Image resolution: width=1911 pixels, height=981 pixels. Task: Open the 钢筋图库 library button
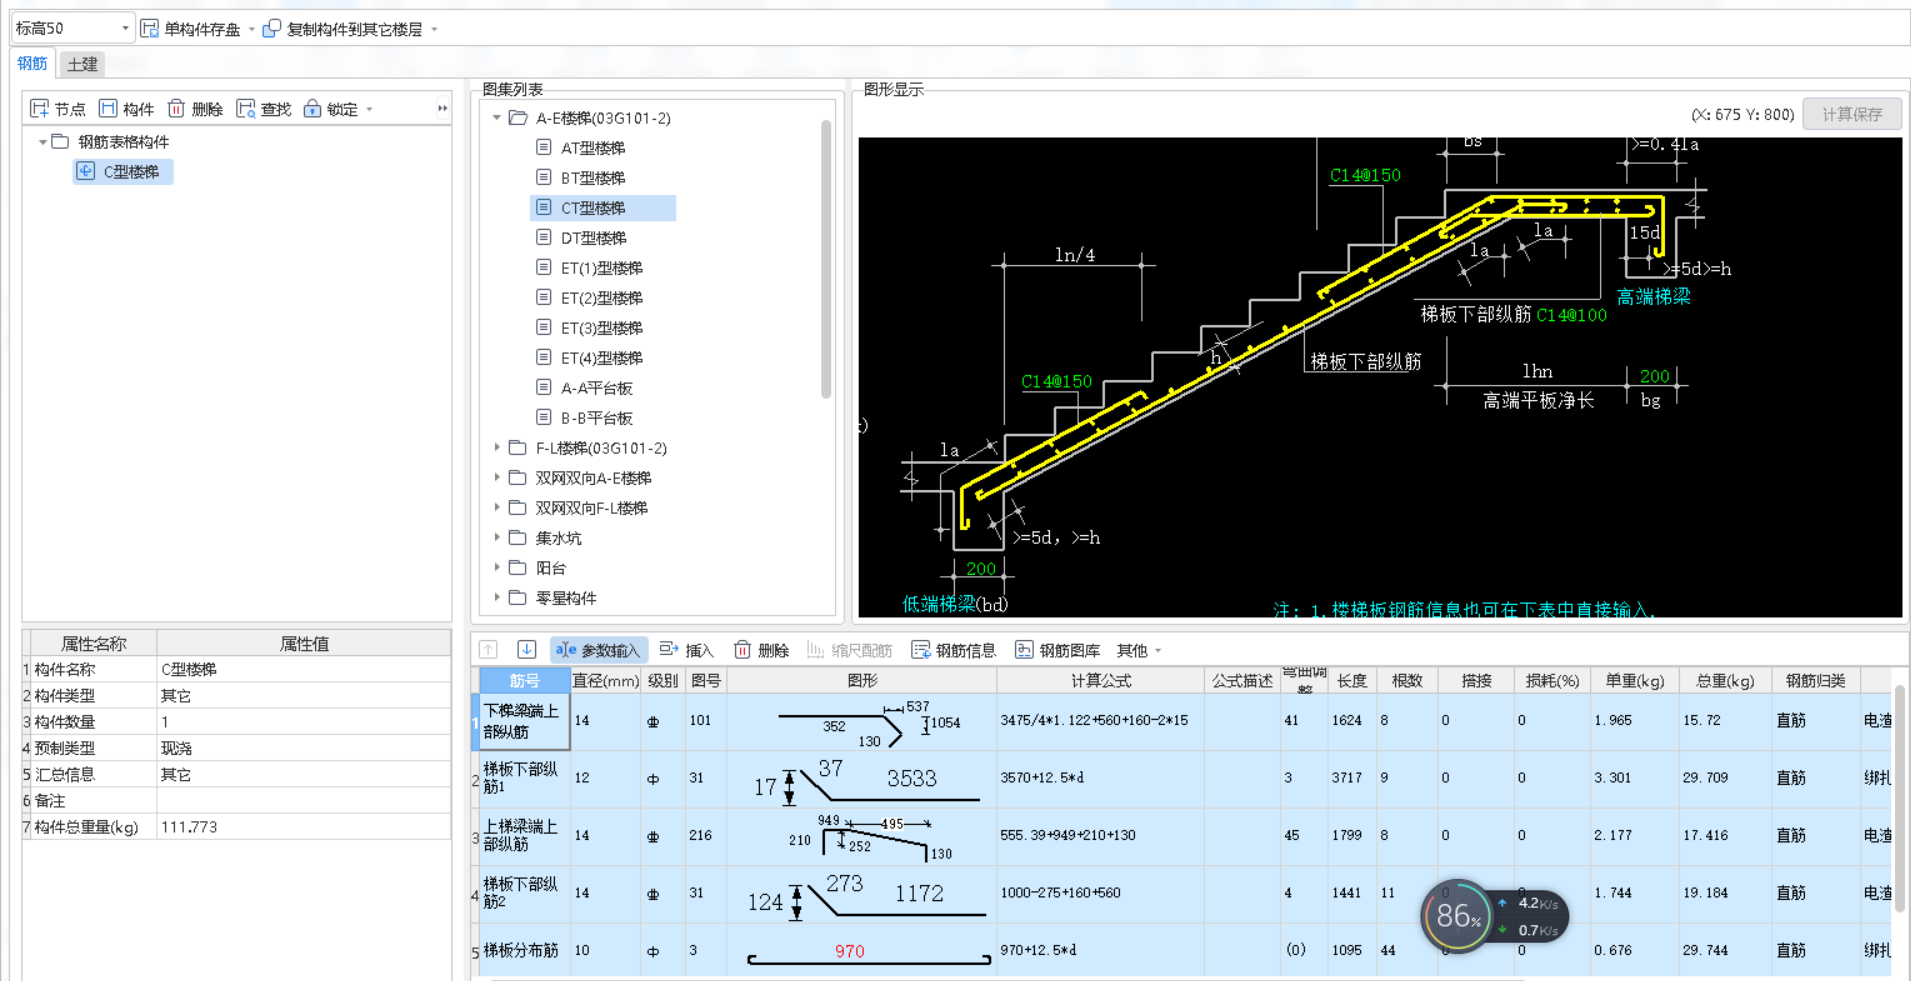tap(1058, 650)
